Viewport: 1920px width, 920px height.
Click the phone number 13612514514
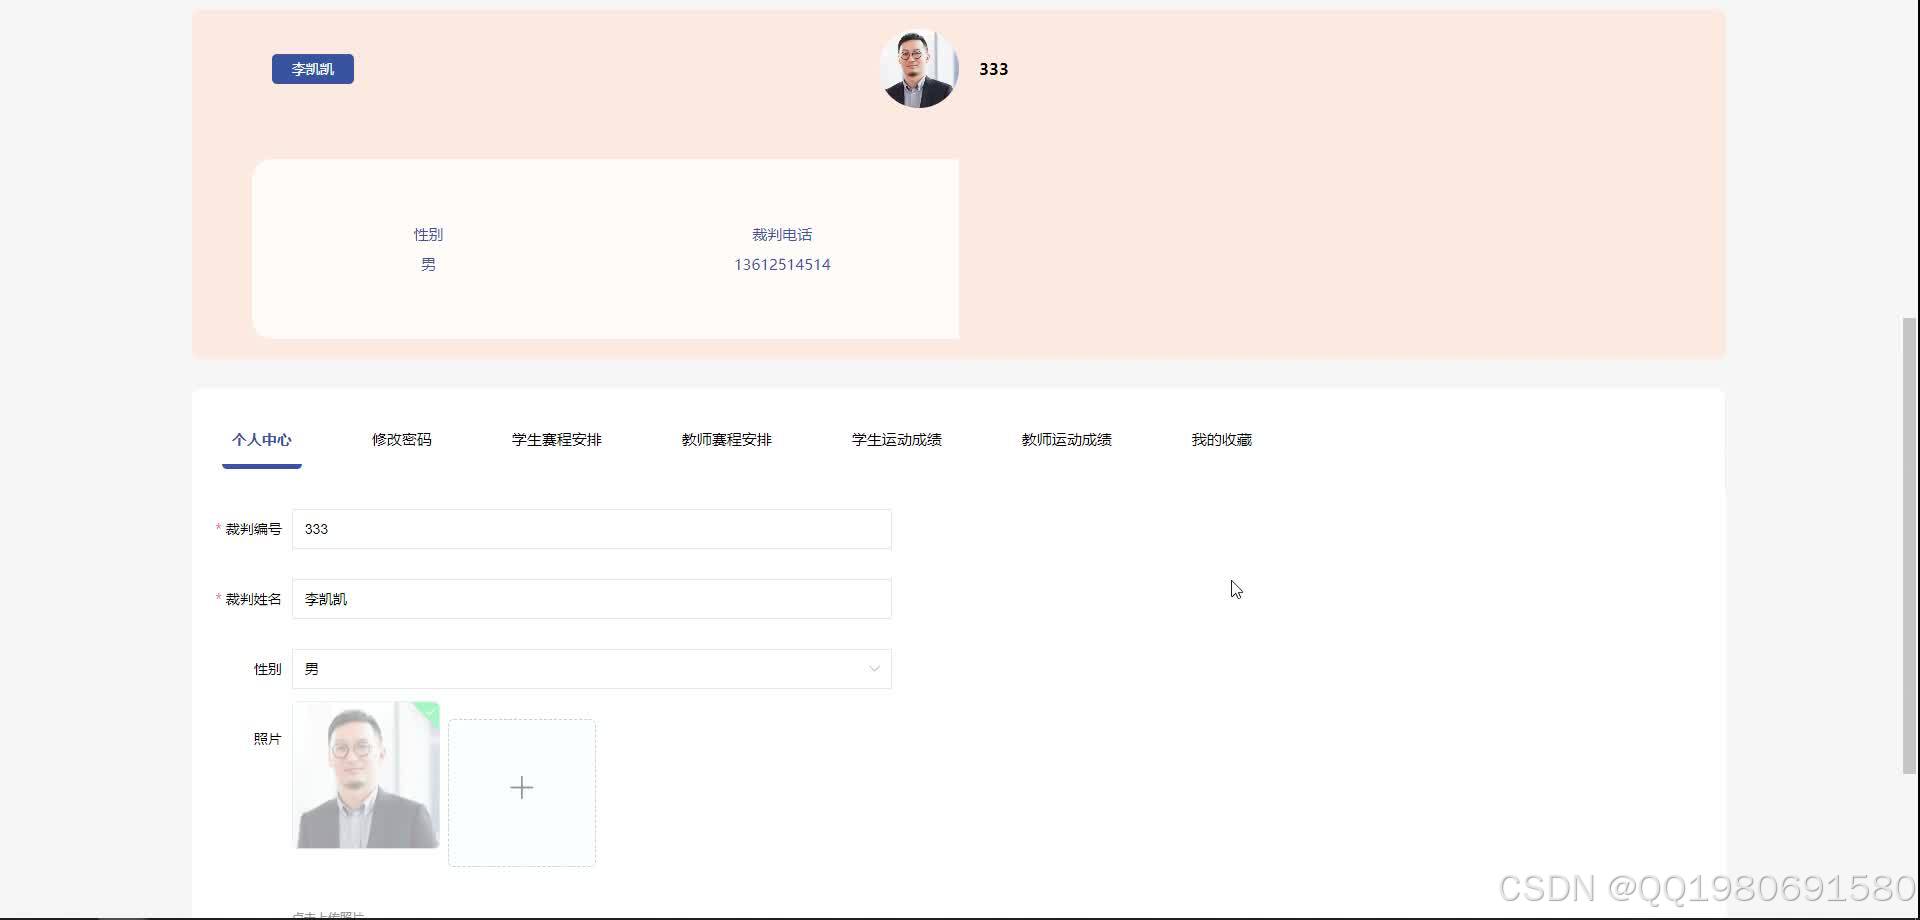pos(782,264)
